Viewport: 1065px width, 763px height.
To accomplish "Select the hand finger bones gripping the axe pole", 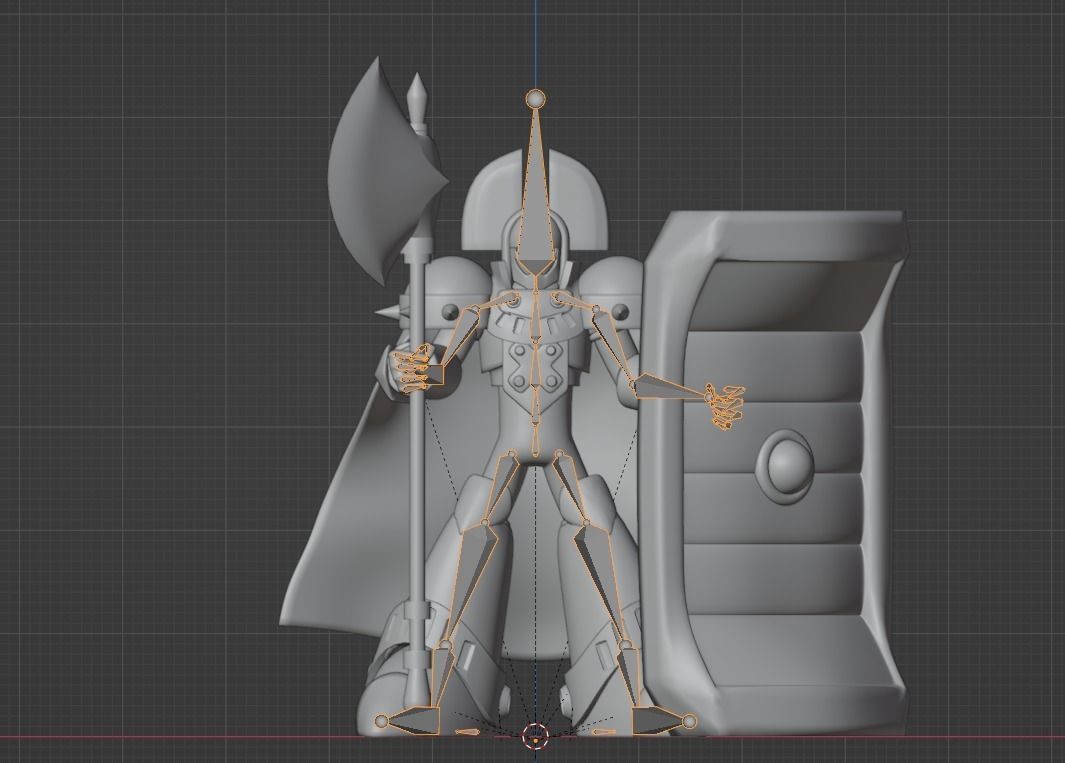I will pos(414,370).
